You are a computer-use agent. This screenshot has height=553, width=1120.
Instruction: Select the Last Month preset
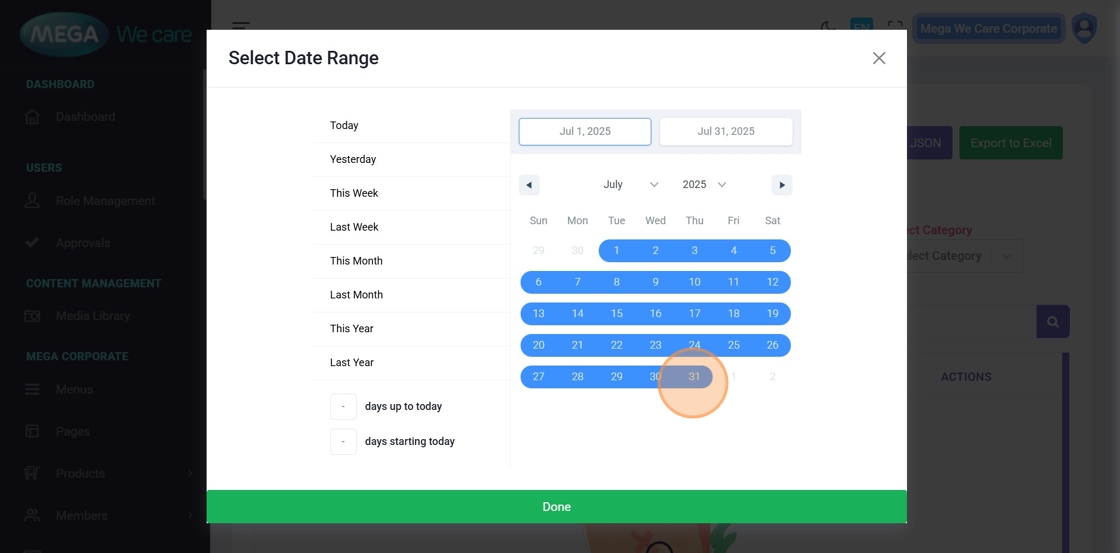point(355,295)
